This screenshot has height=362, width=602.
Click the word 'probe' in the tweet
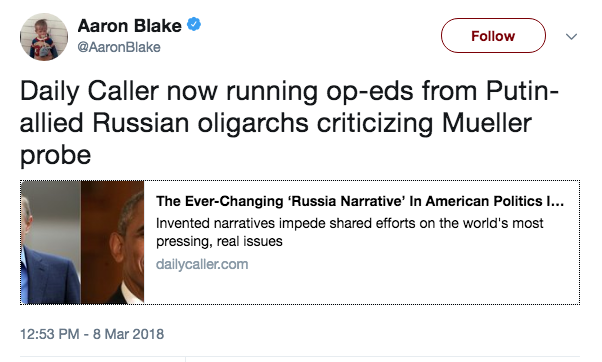click(55, 155)
